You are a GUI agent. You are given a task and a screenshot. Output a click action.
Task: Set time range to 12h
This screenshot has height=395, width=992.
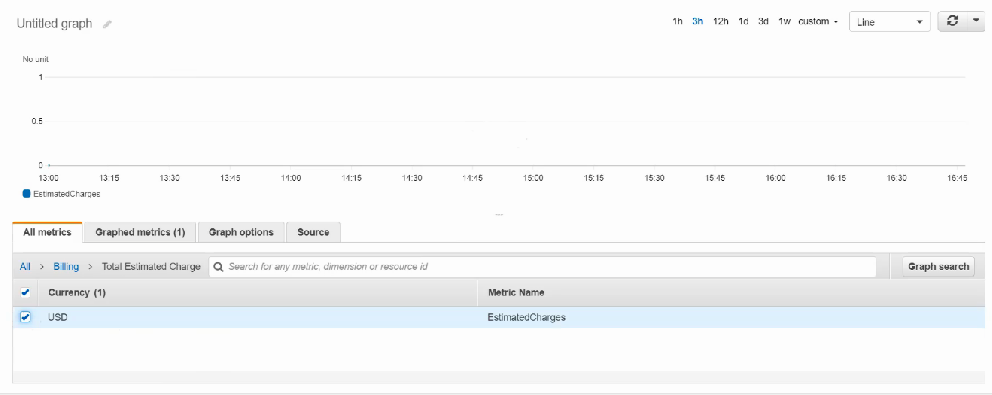(721, 22)
